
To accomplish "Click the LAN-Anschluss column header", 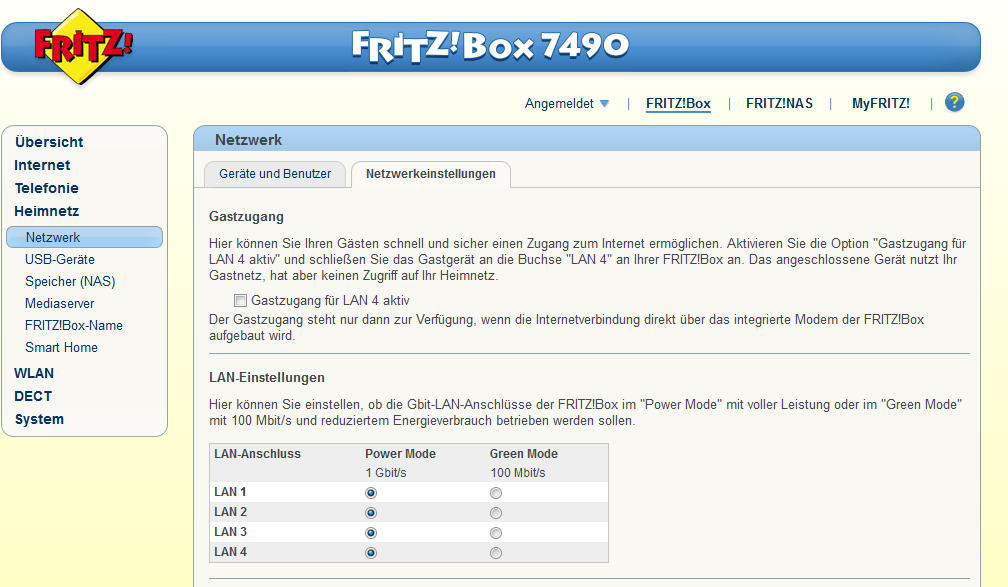I will coord(257,454).
